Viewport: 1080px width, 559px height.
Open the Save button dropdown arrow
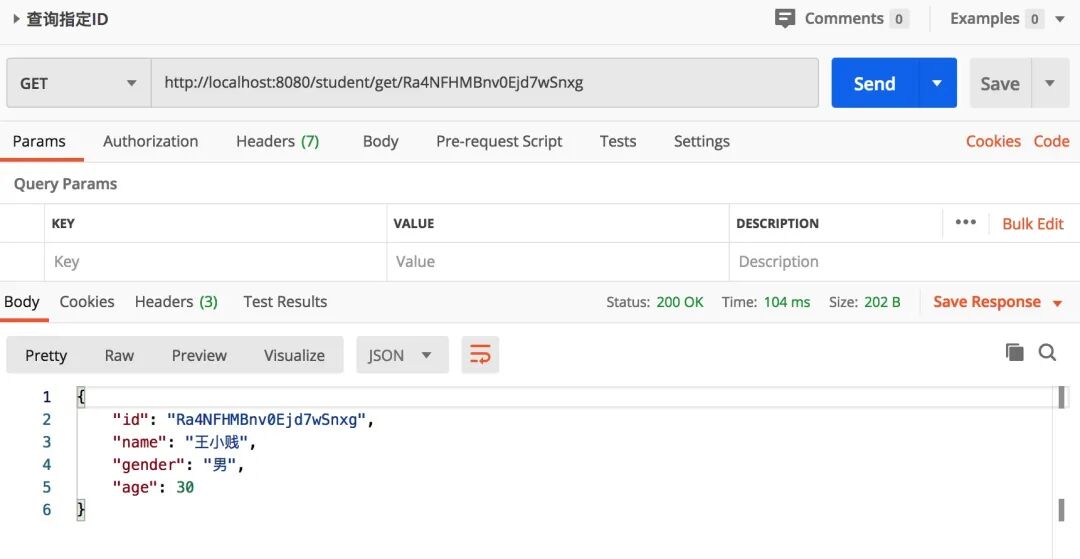point(1050,84)
